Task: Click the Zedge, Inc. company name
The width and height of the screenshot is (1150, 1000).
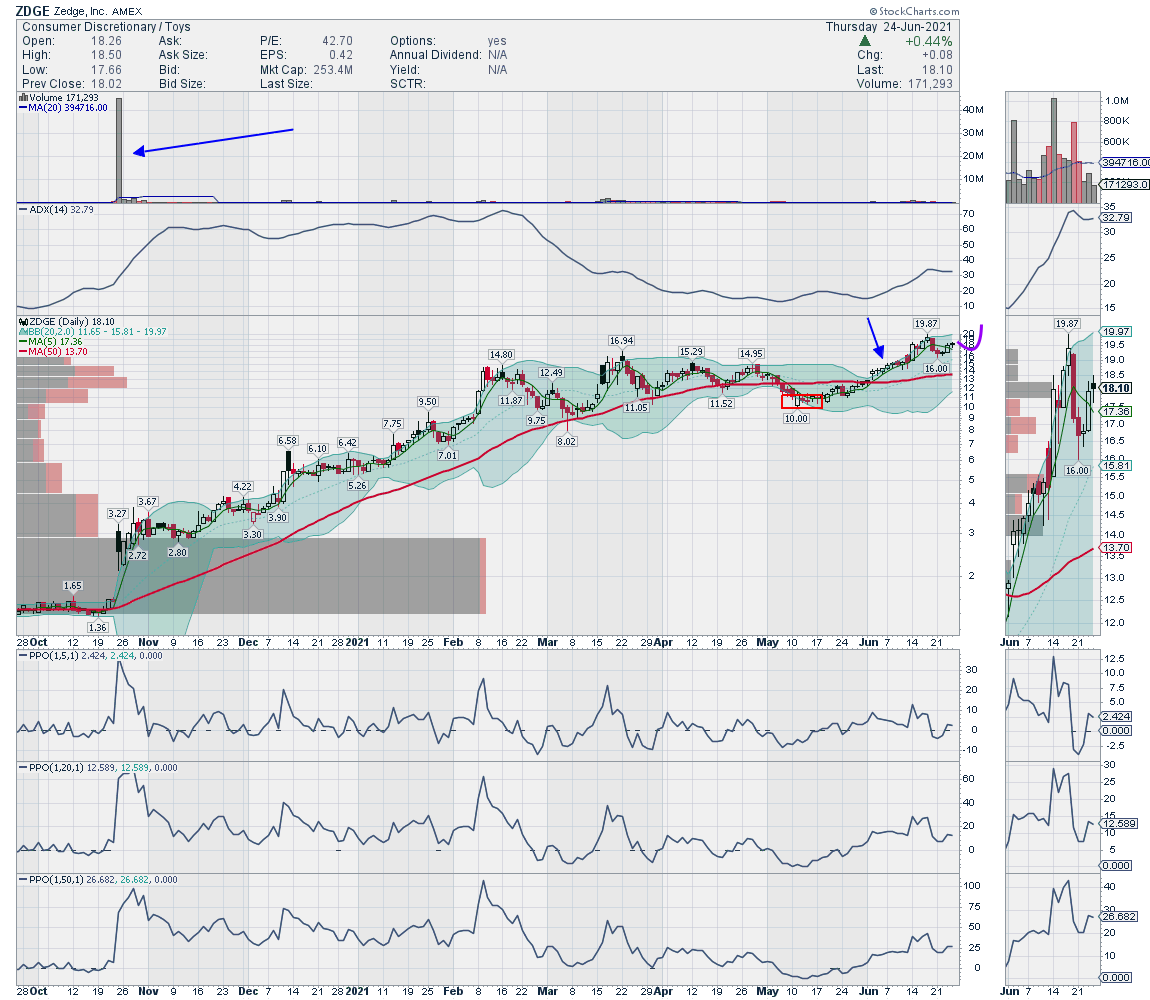Action: coord(81,11)
